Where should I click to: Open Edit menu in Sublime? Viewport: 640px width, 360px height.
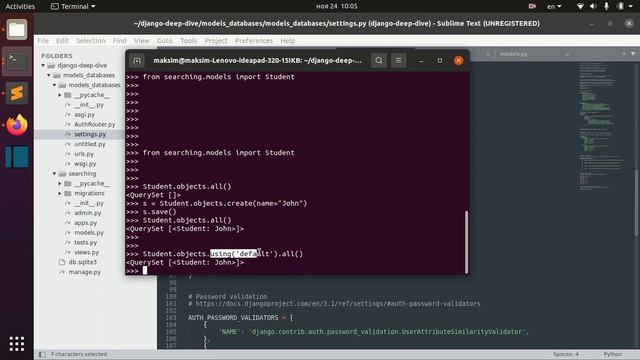pyautogui.click(x=62, y=40)
